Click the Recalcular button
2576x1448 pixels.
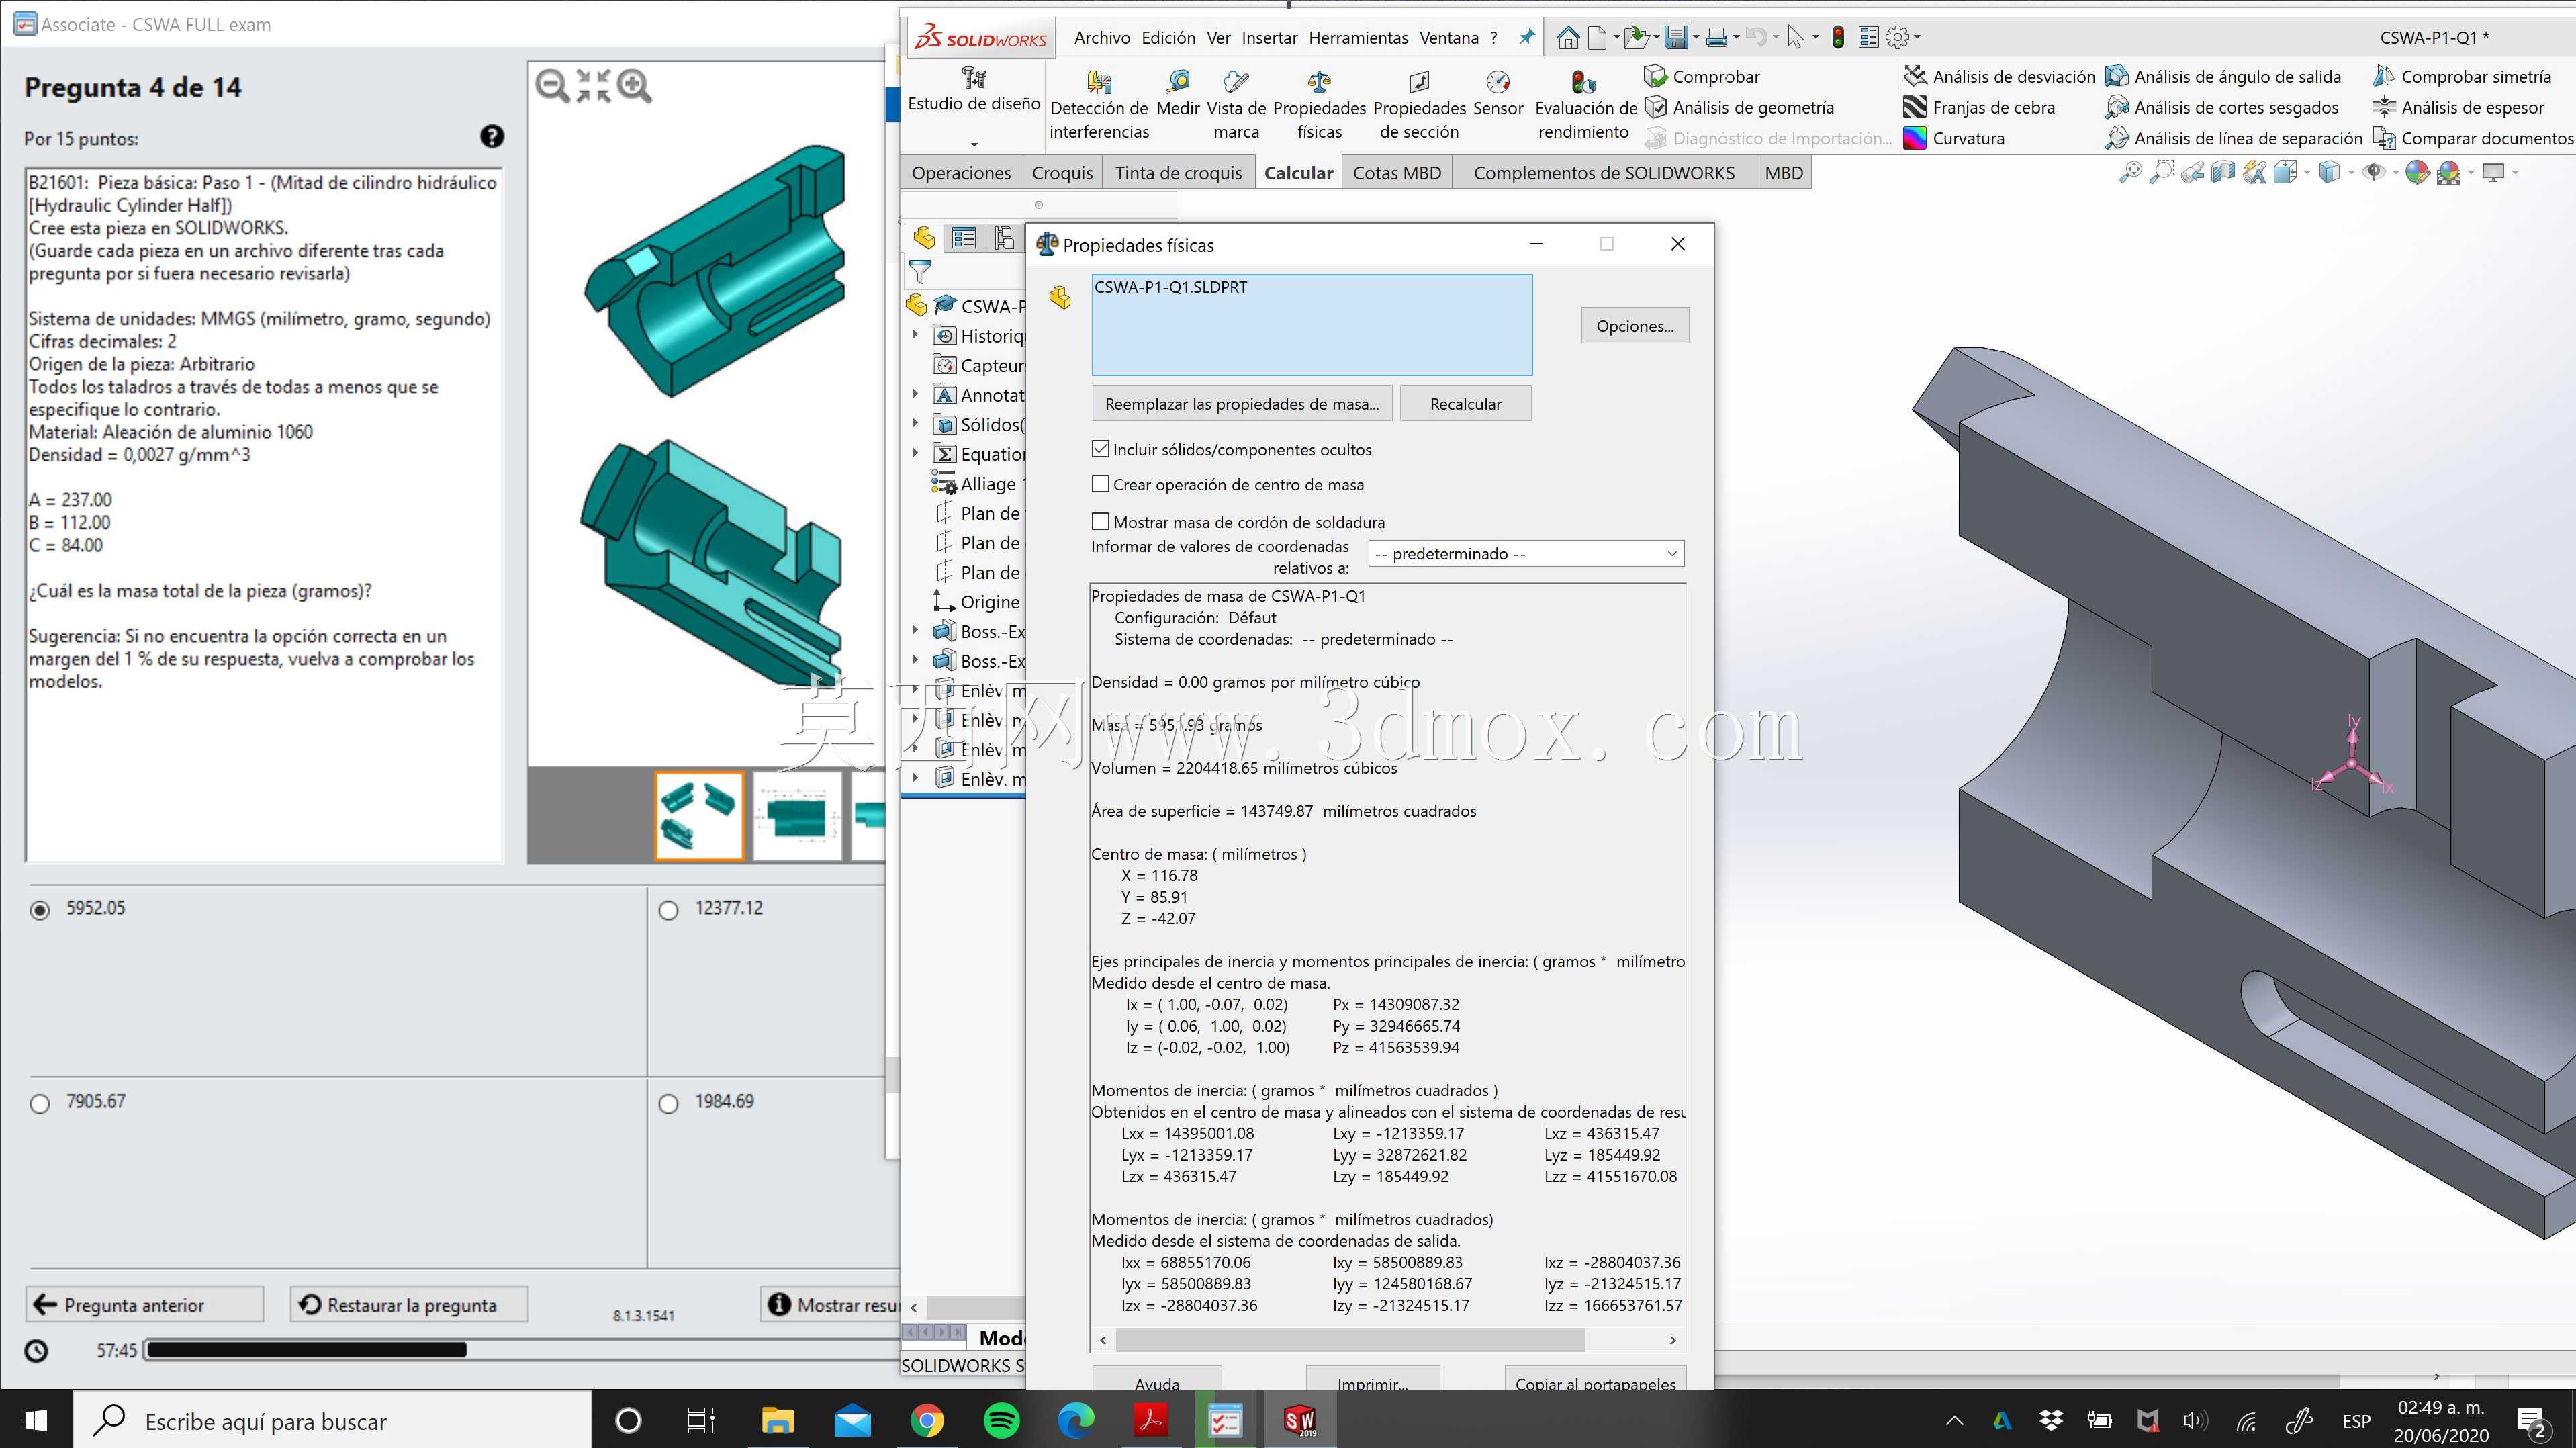(1465, 404)
